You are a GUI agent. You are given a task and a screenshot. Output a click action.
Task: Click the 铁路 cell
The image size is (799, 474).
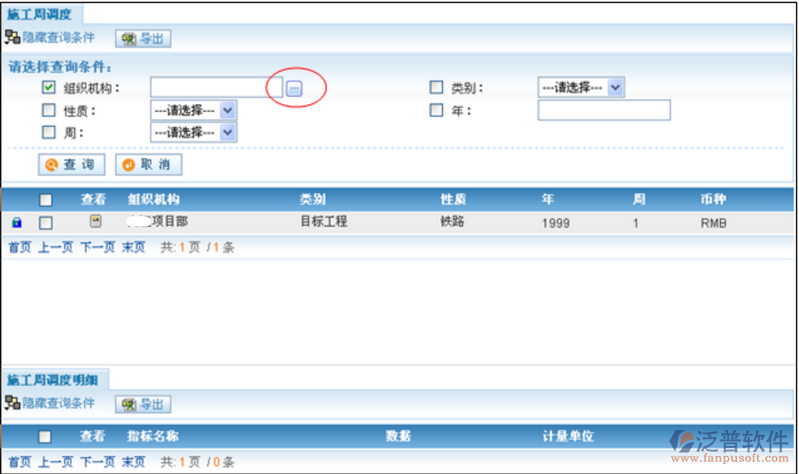coord(452,221)
